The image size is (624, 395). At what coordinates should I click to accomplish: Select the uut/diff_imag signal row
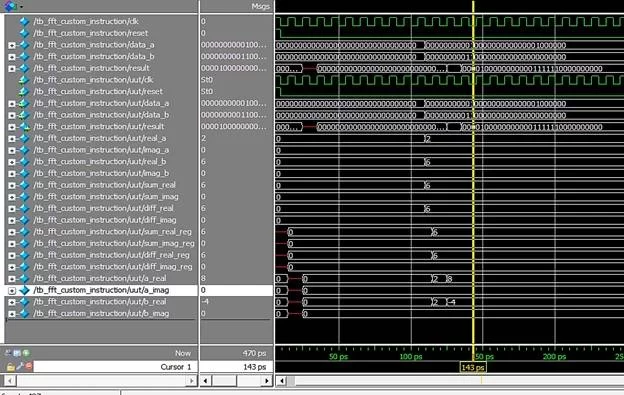point(104,220)
